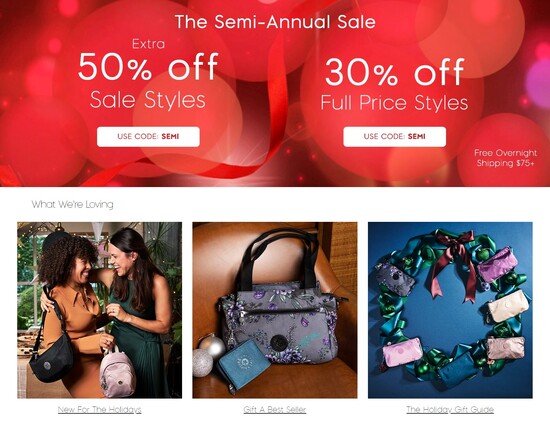
Task: Click the pink mini backpack
Action: (117, 371)
